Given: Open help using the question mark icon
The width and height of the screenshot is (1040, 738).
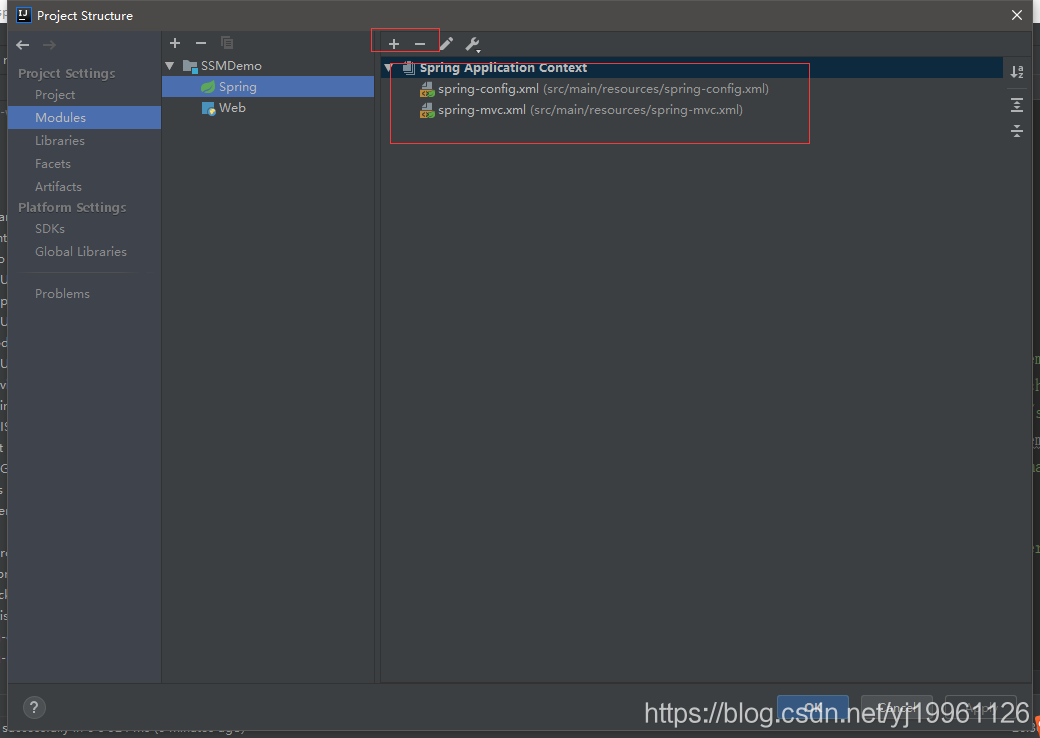Looking at the screenshot, I should (x=33, y=707).
